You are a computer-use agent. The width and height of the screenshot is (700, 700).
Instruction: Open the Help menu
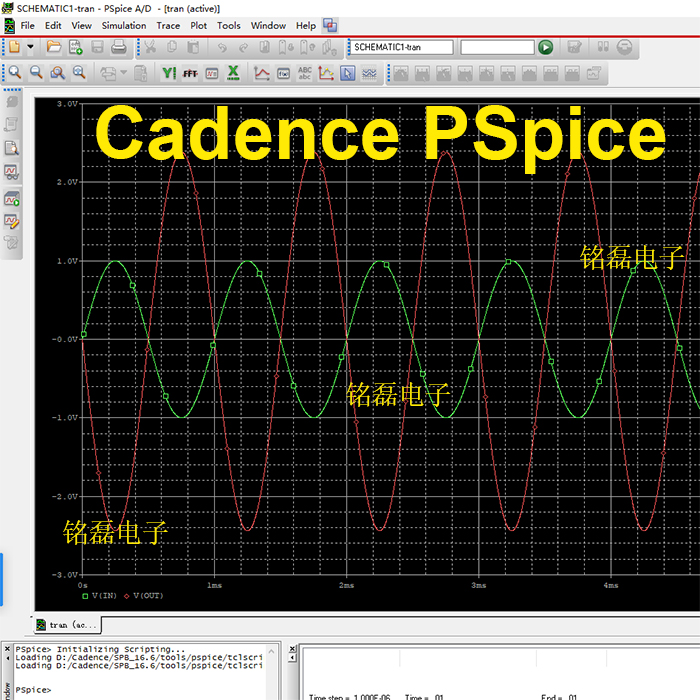(306, 26)
